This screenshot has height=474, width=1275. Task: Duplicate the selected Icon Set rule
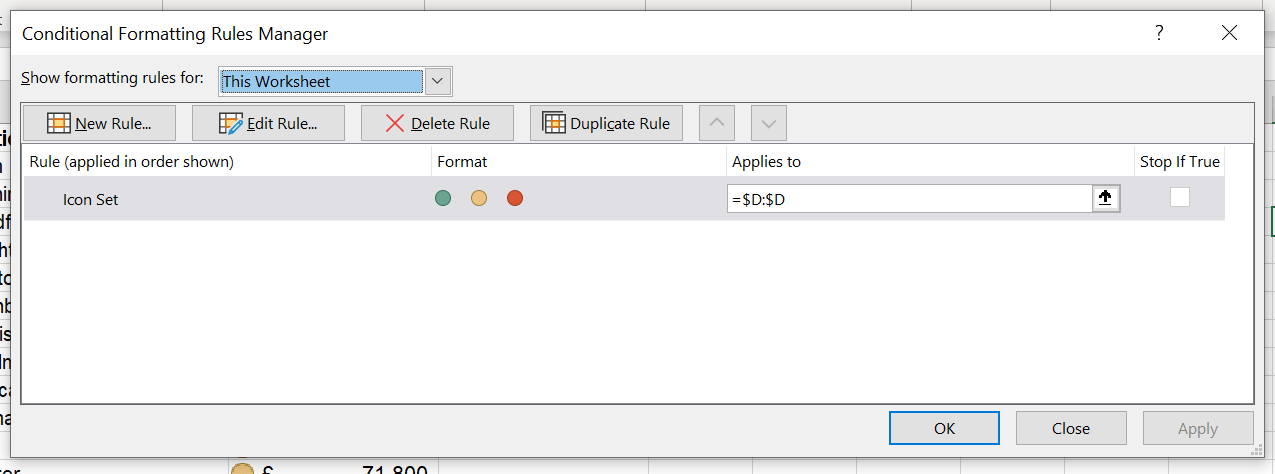tap(606, 123)
